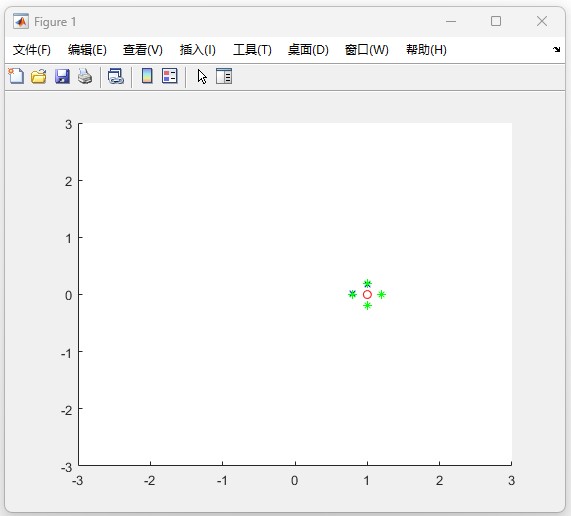This screenshot has height=516, width=571.
Task: Open the 插入(I) menu
Action: pos(198,50)
